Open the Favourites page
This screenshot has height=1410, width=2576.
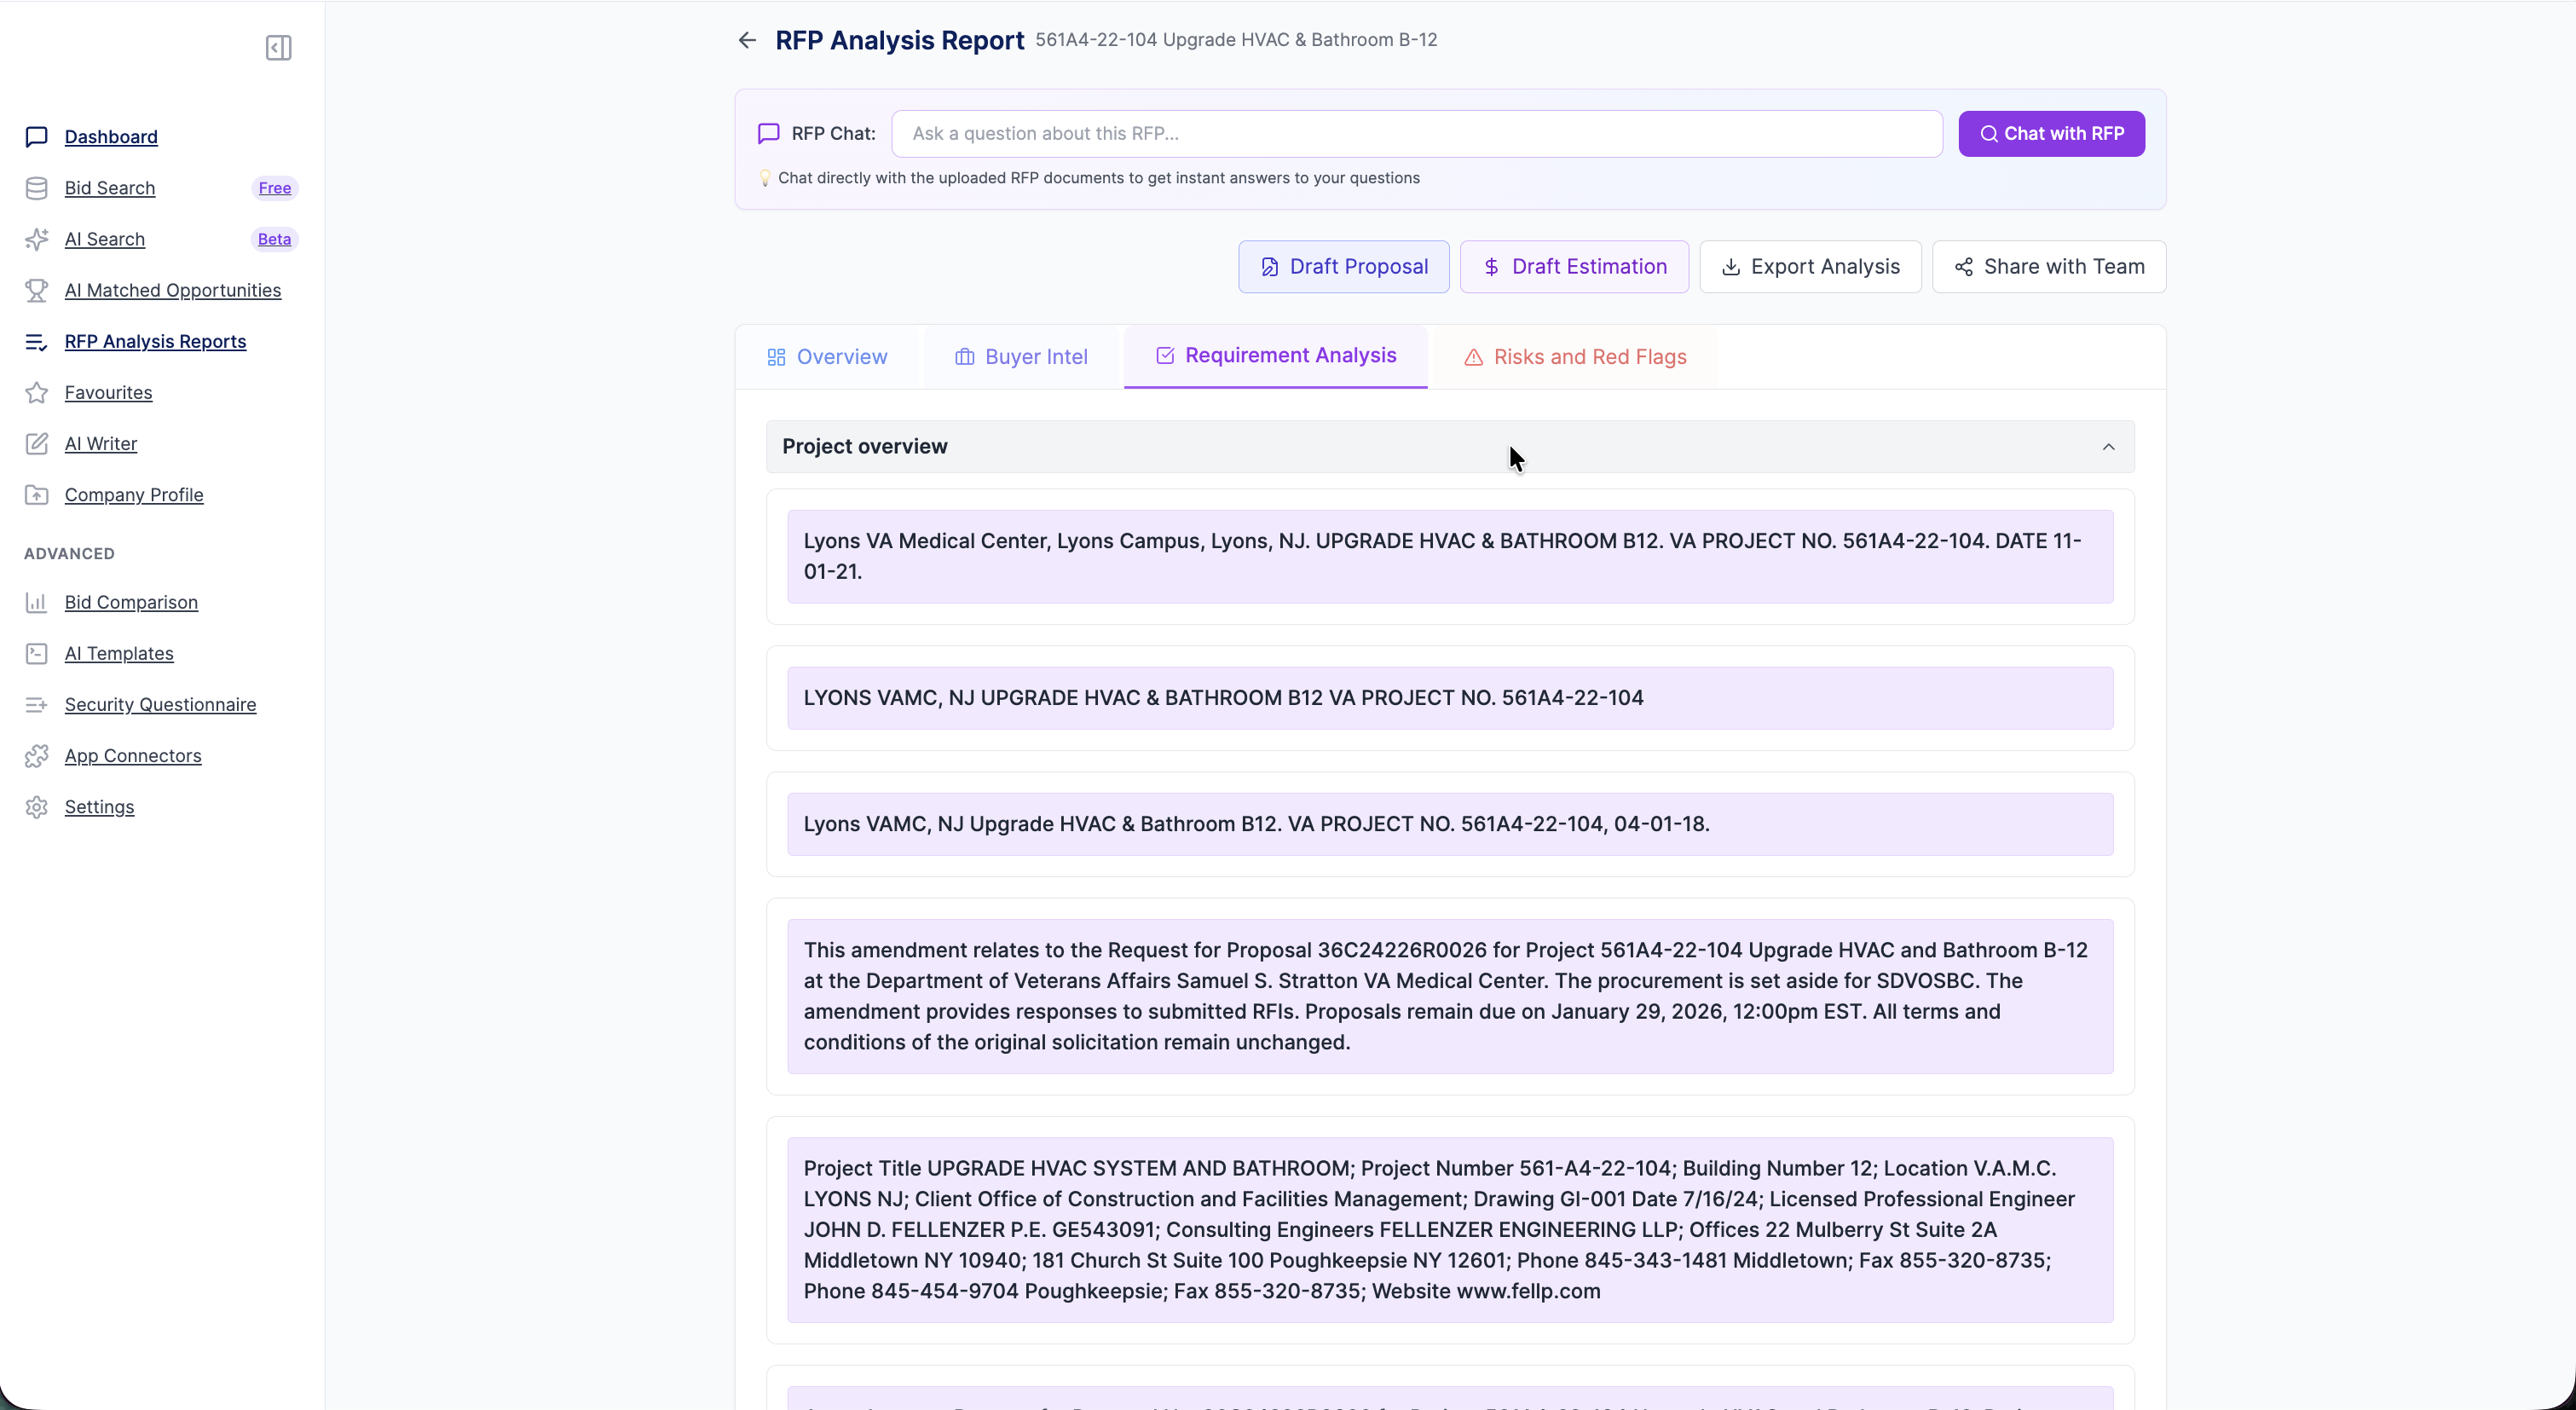point(108,392)
